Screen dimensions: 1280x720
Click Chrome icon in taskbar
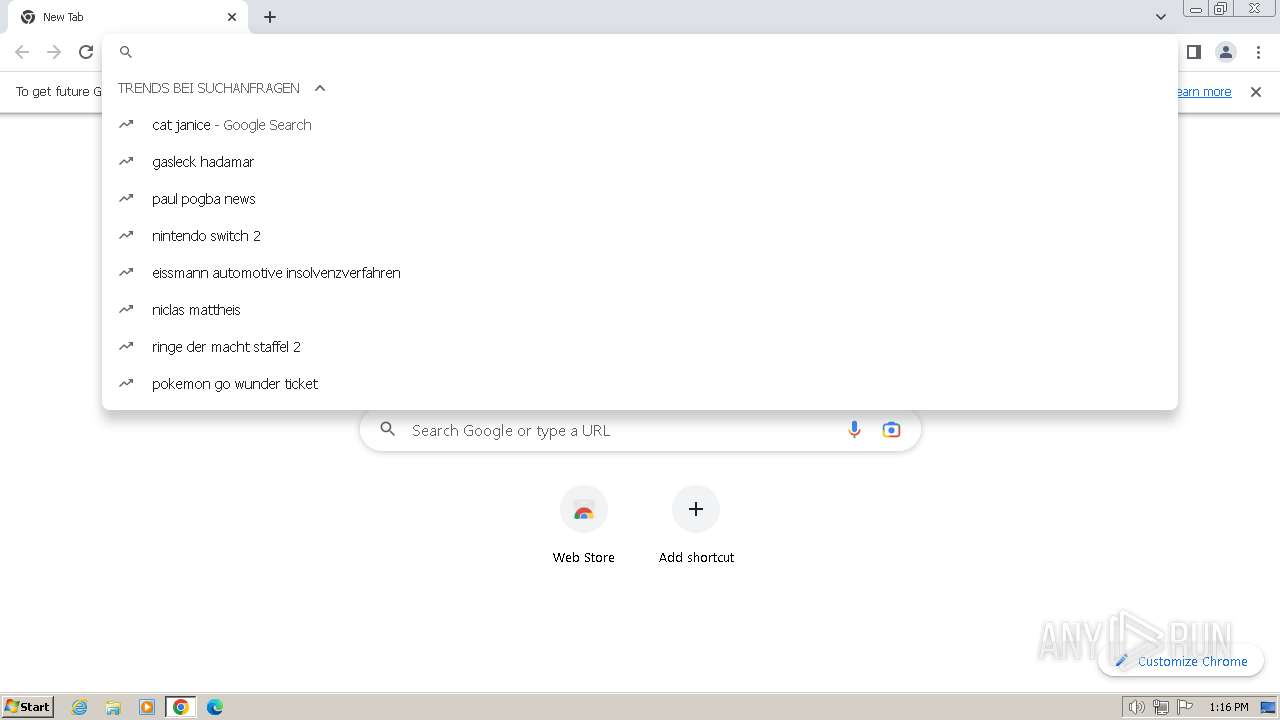click(x=181, y=707)
